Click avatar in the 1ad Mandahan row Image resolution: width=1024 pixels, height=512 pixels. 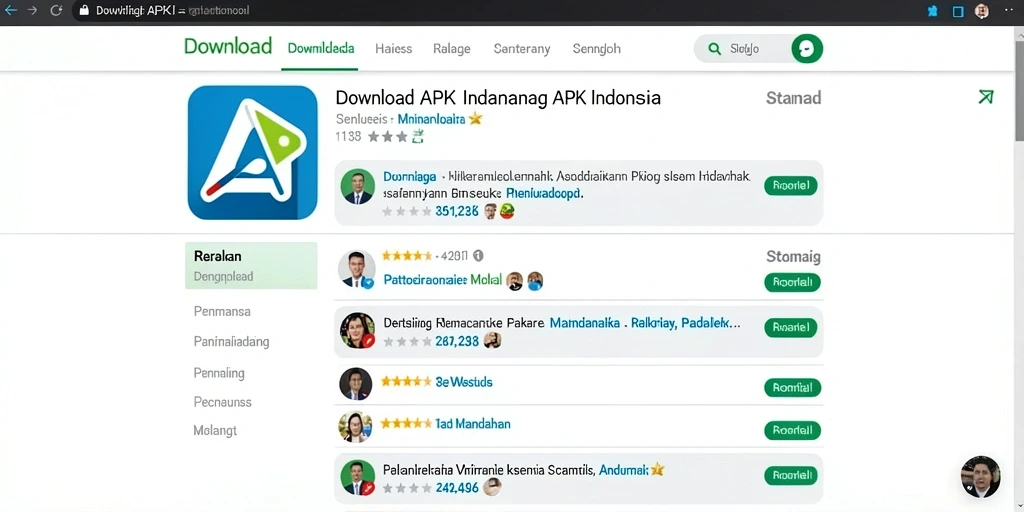coord(355,427)
